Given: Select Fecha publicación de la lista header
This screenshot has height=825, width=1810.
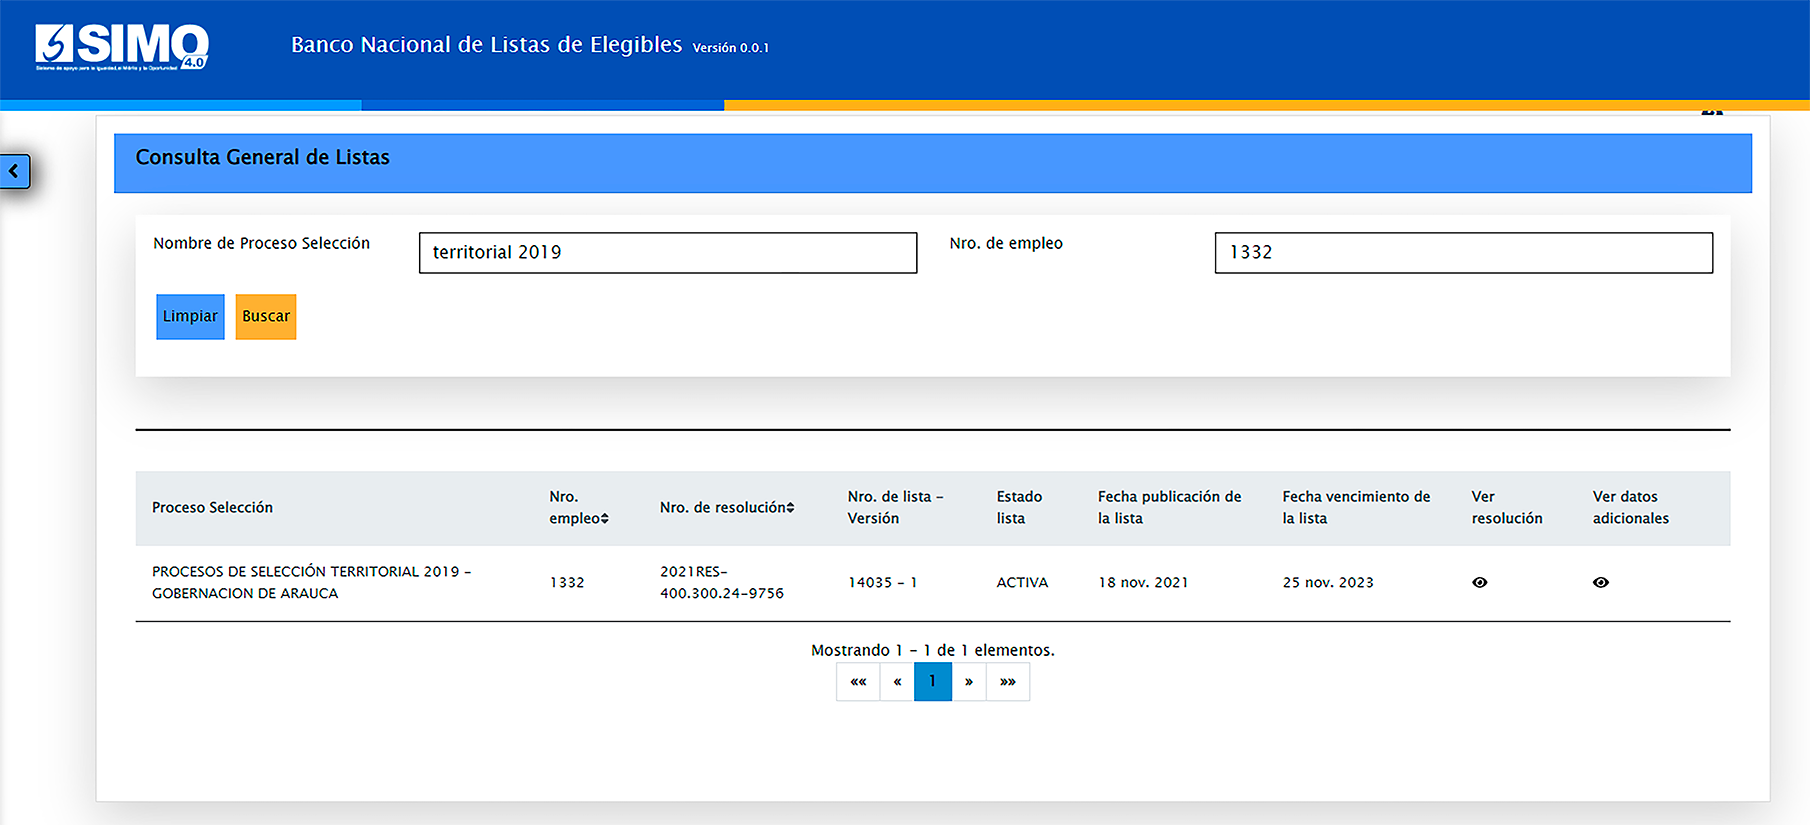Looking at the screenshot, I should click(x=1170, y=508).
